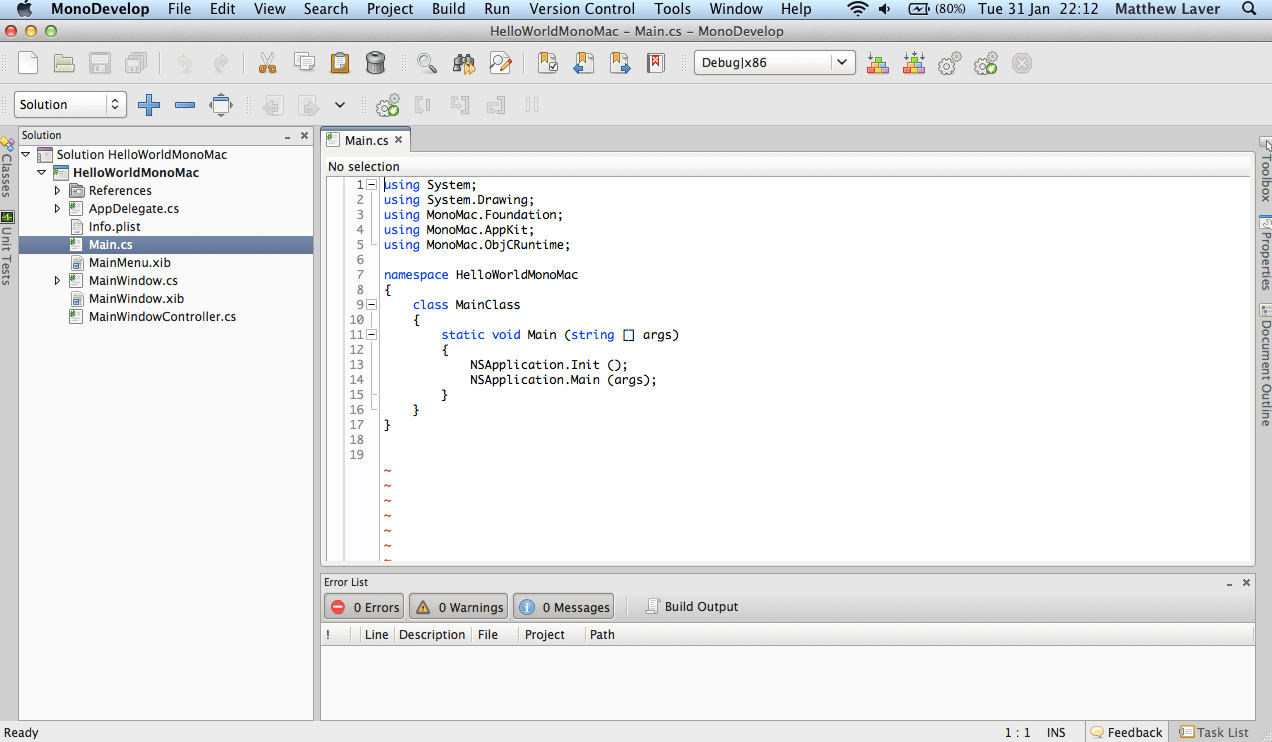The image size is (1272, 742).
Task: Open the Debug|x86 configuration dropdown
Action: point(775,62)
